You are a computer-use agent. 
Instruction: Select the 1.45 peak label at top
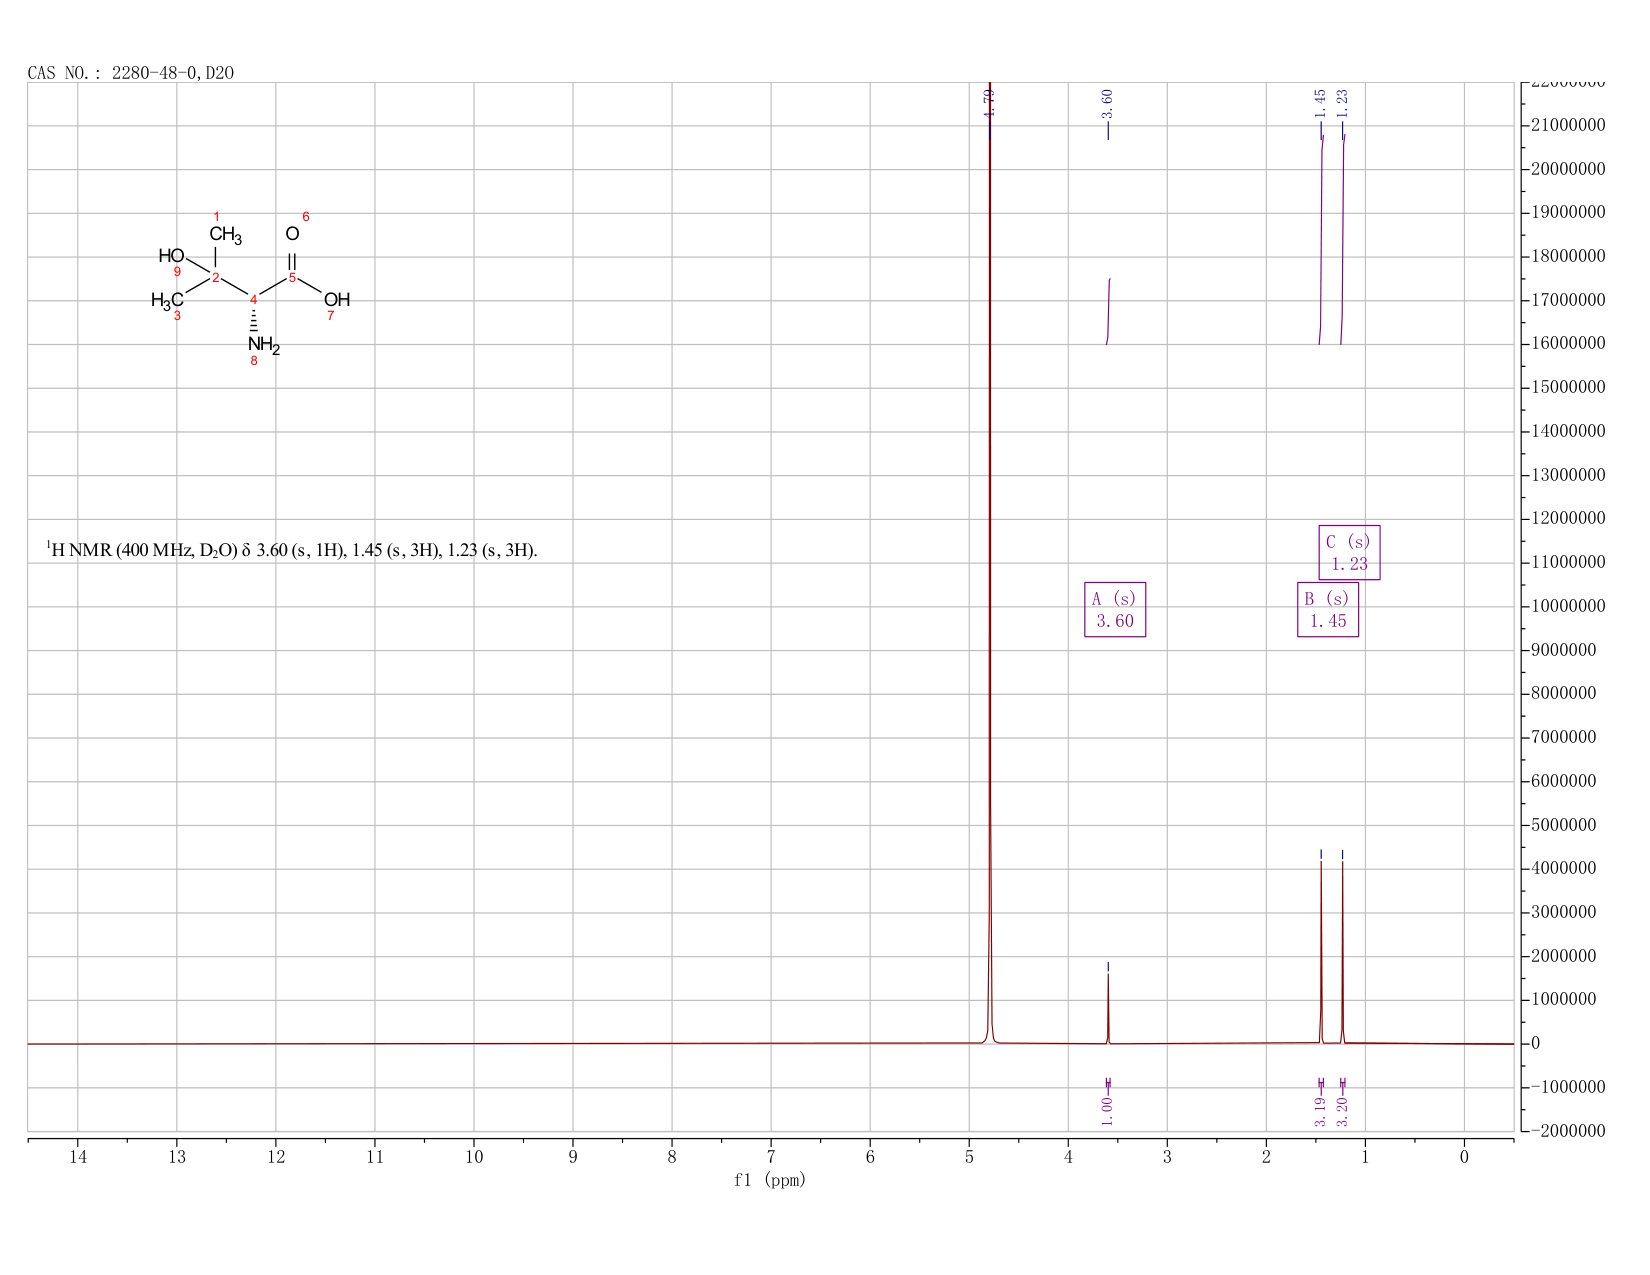coord(1320,101)
